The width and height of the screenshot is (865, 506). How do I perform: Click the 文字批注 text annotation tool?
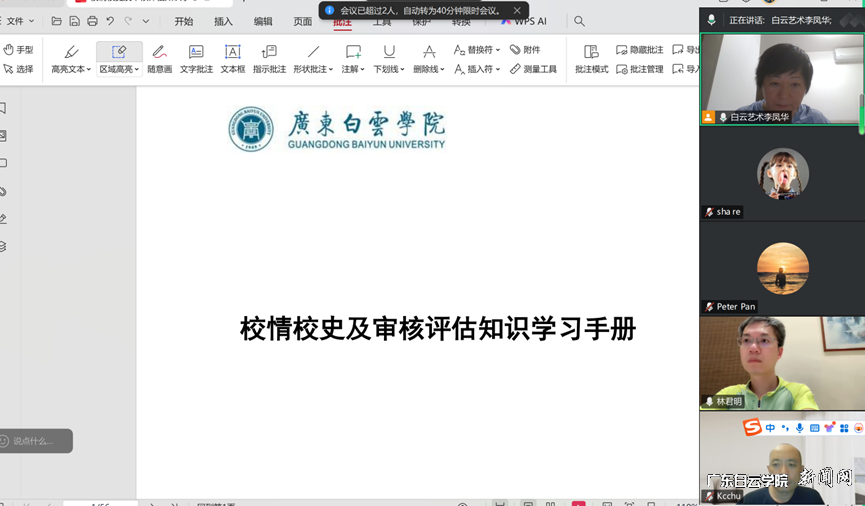196,58
